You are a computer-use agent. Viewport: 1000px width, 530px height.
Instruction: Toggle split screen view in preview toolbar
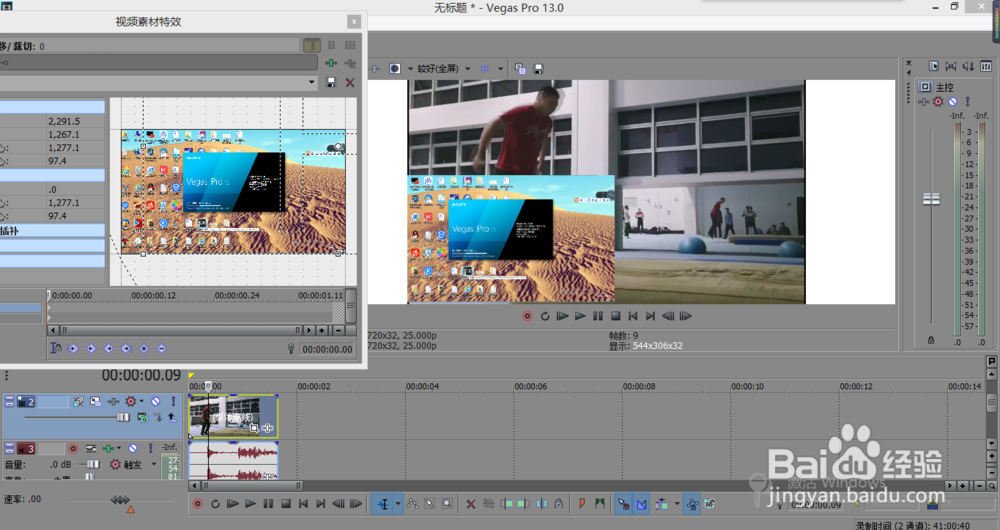pos(395,68)
